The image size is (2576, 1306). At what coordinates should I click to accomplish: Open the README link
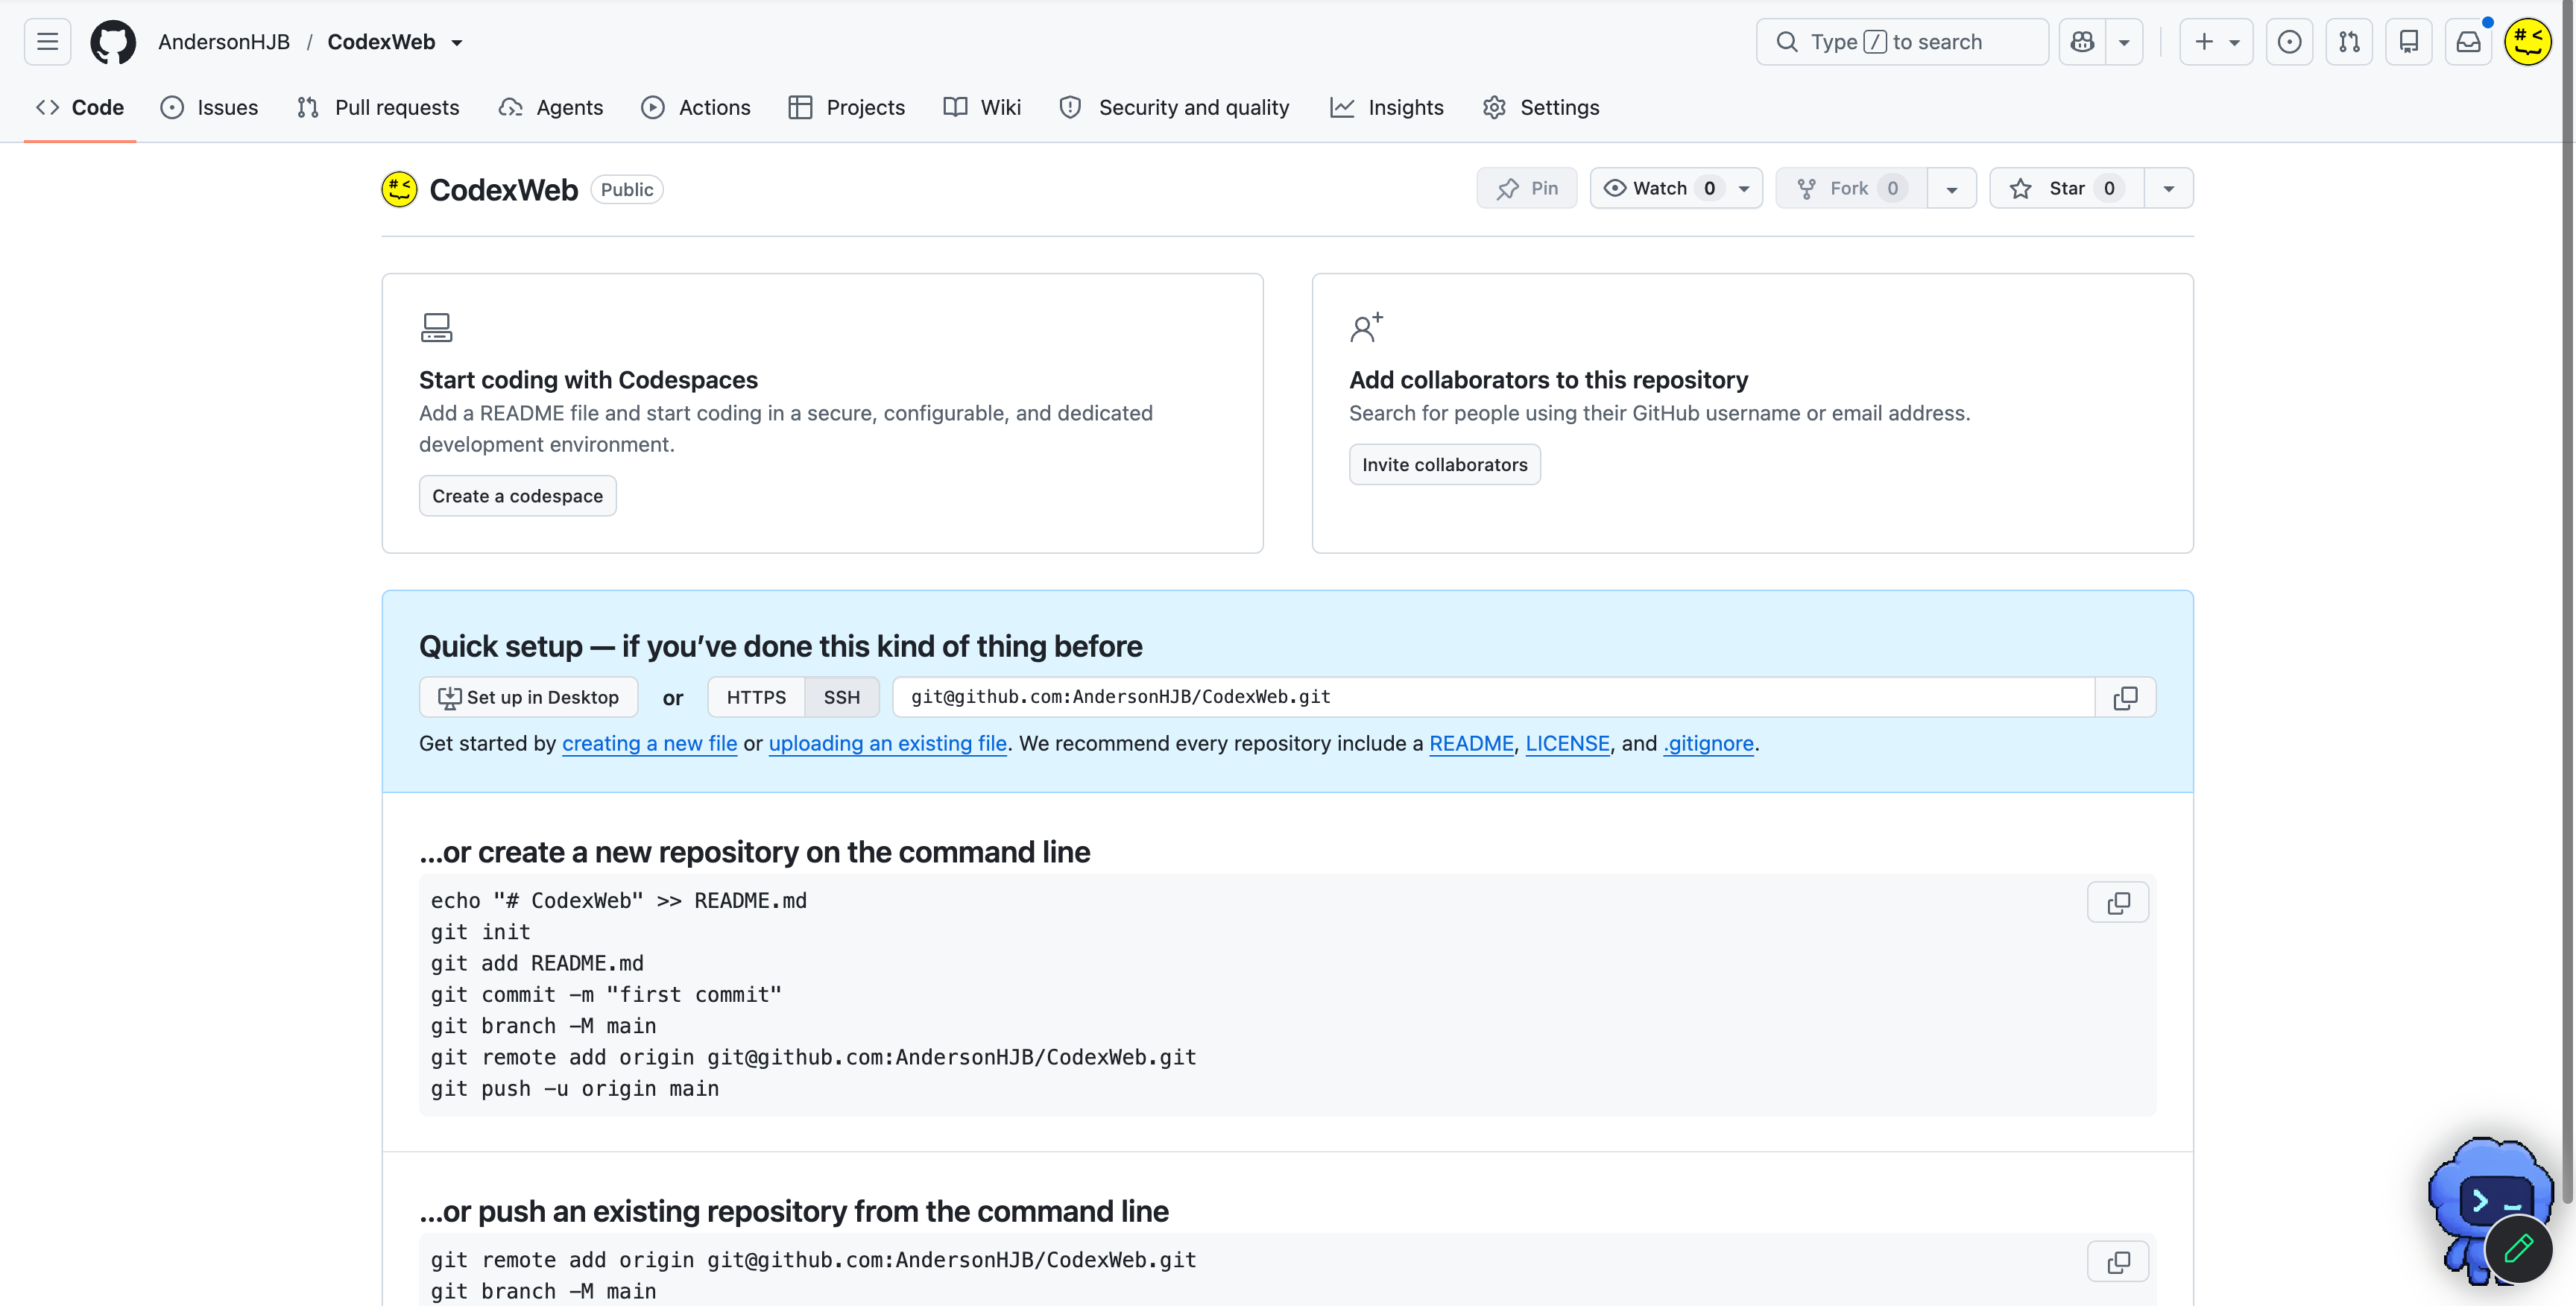click(1472, 743)
